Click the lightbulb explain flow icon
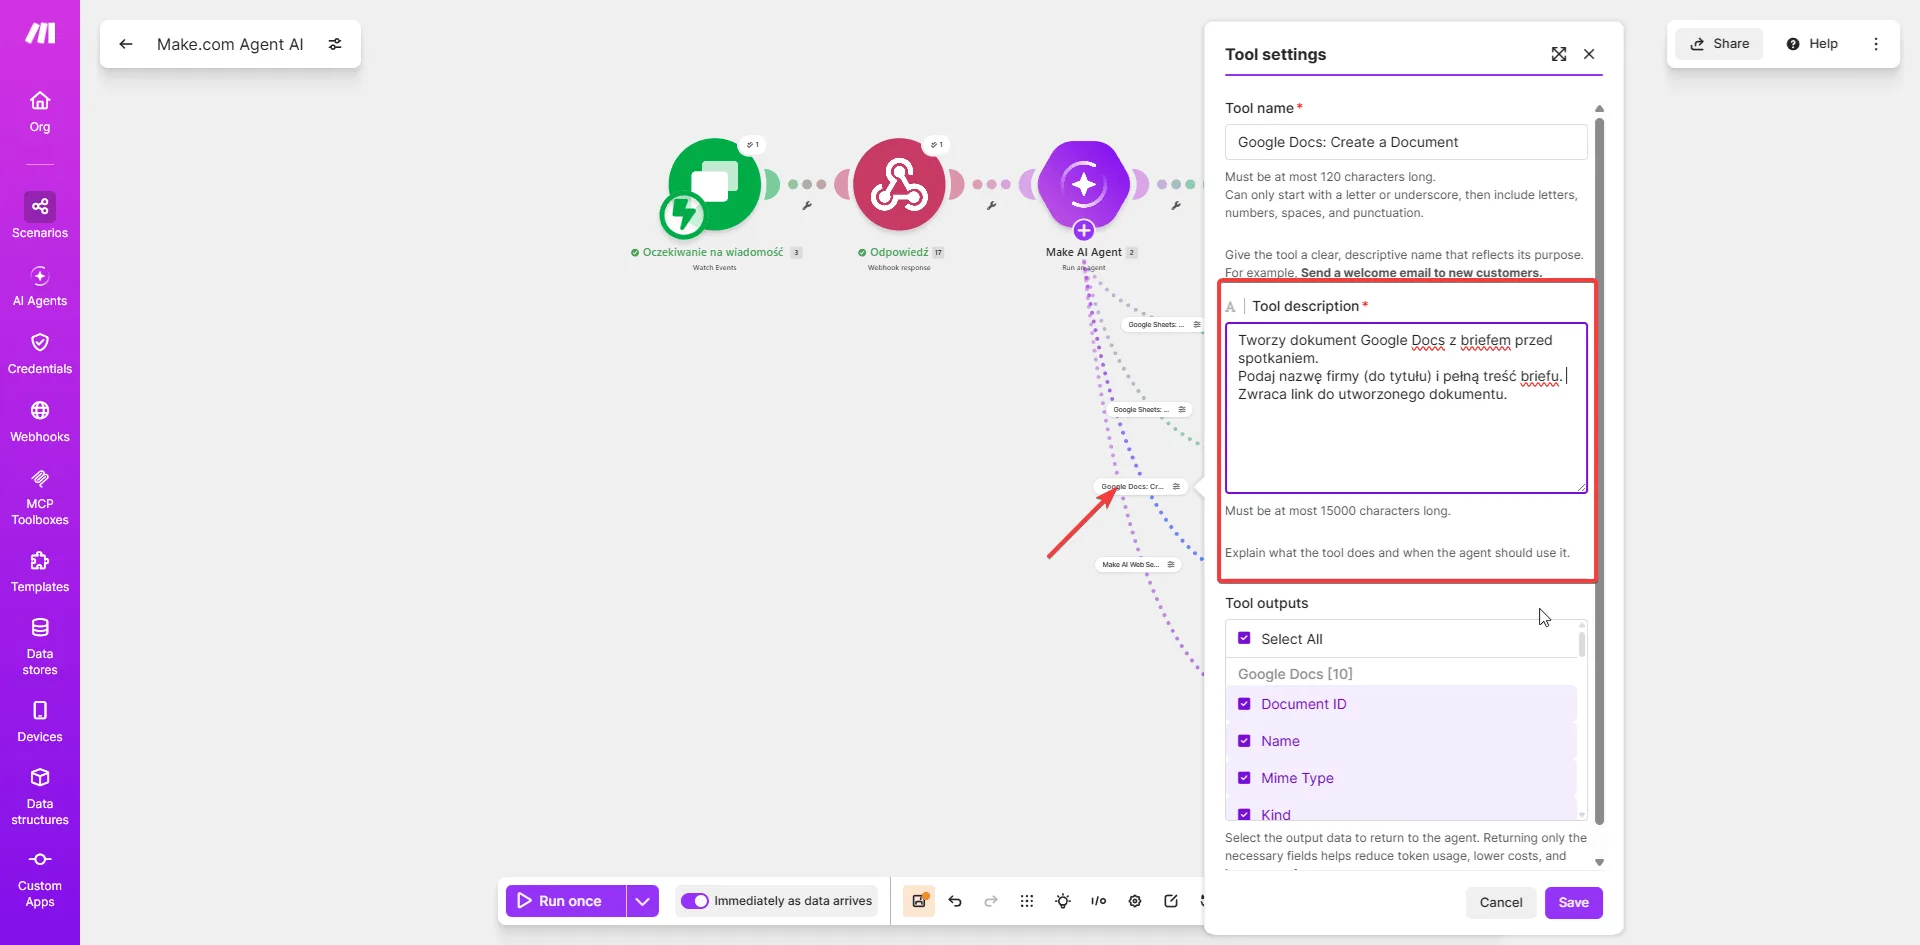The width and height of the screenshot is (1920, 945). point(1063,901)
